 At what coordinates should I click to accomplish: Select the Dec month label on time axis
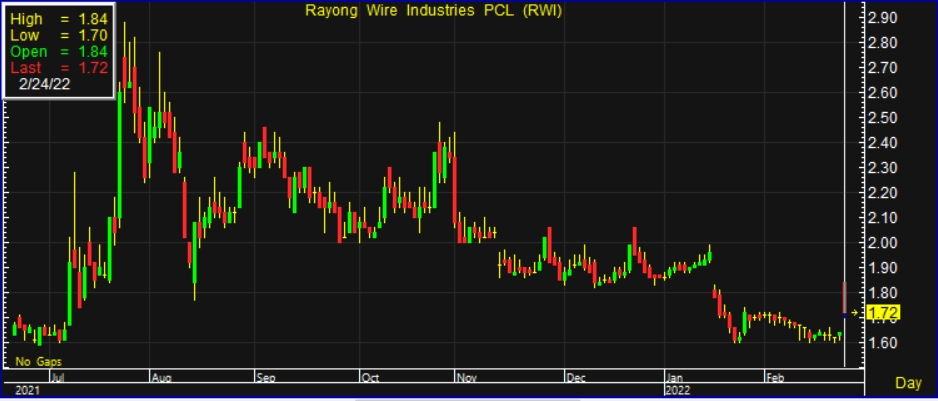pos(575,378)
